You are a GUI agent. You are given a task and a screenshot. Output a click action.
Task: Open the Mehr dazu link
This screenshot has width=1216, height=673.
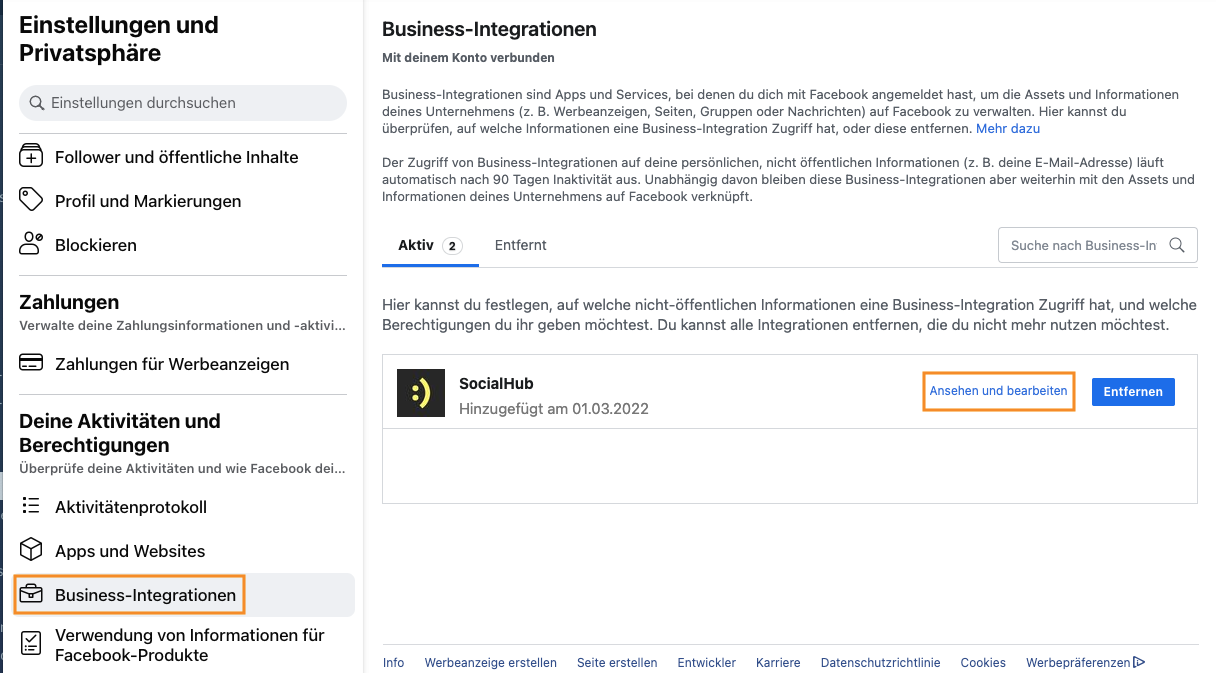point(1008,129)
